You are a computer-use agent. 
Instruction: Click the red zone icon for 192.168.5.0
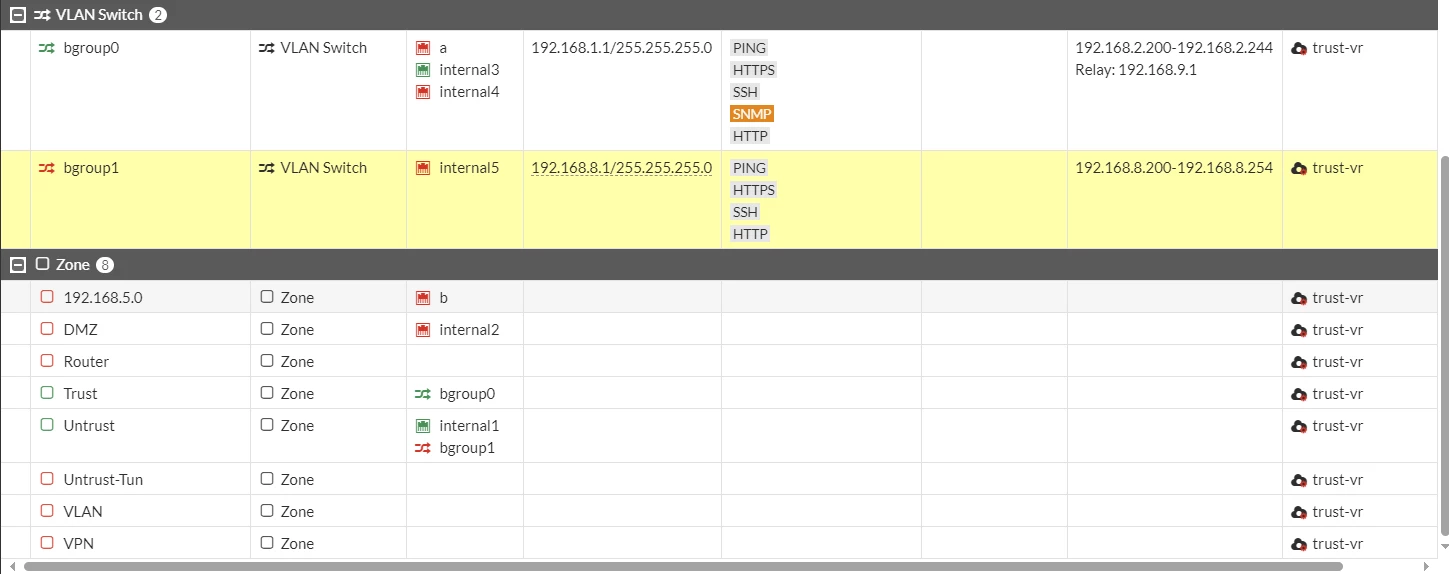tap(46, 297)
